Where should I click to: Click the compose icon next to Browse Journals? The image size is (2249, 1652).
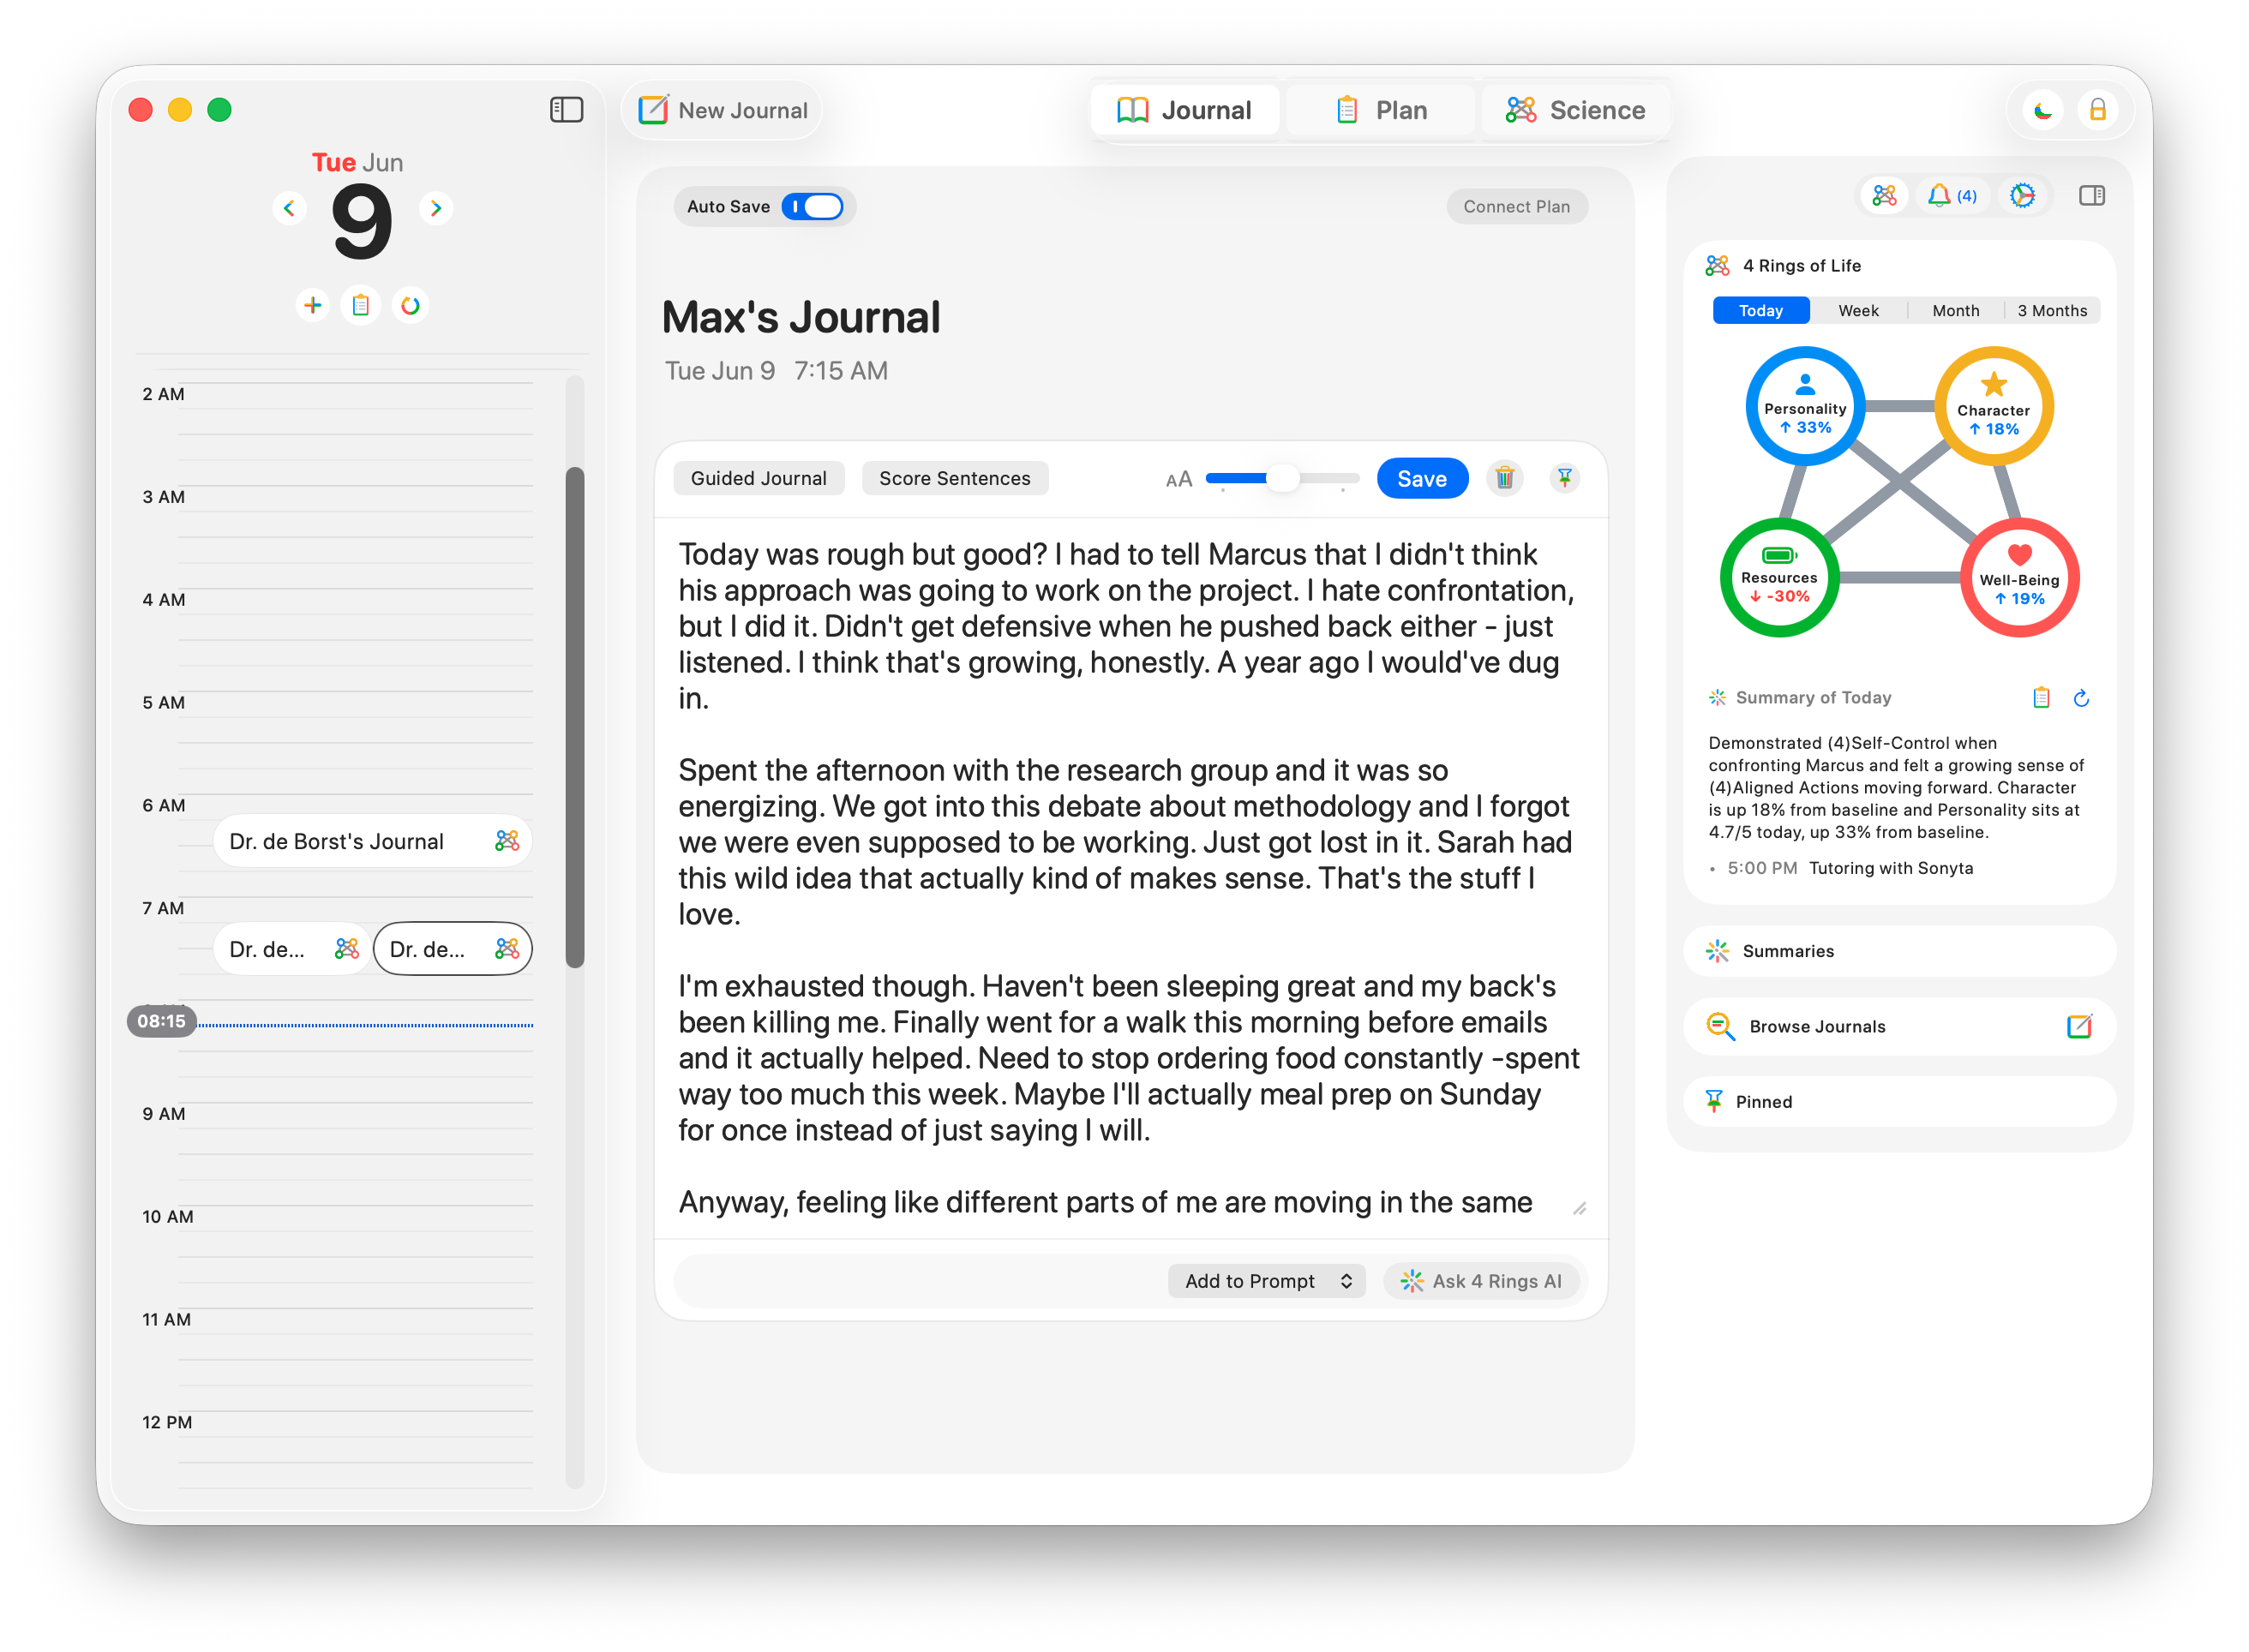[2079, 1025]
